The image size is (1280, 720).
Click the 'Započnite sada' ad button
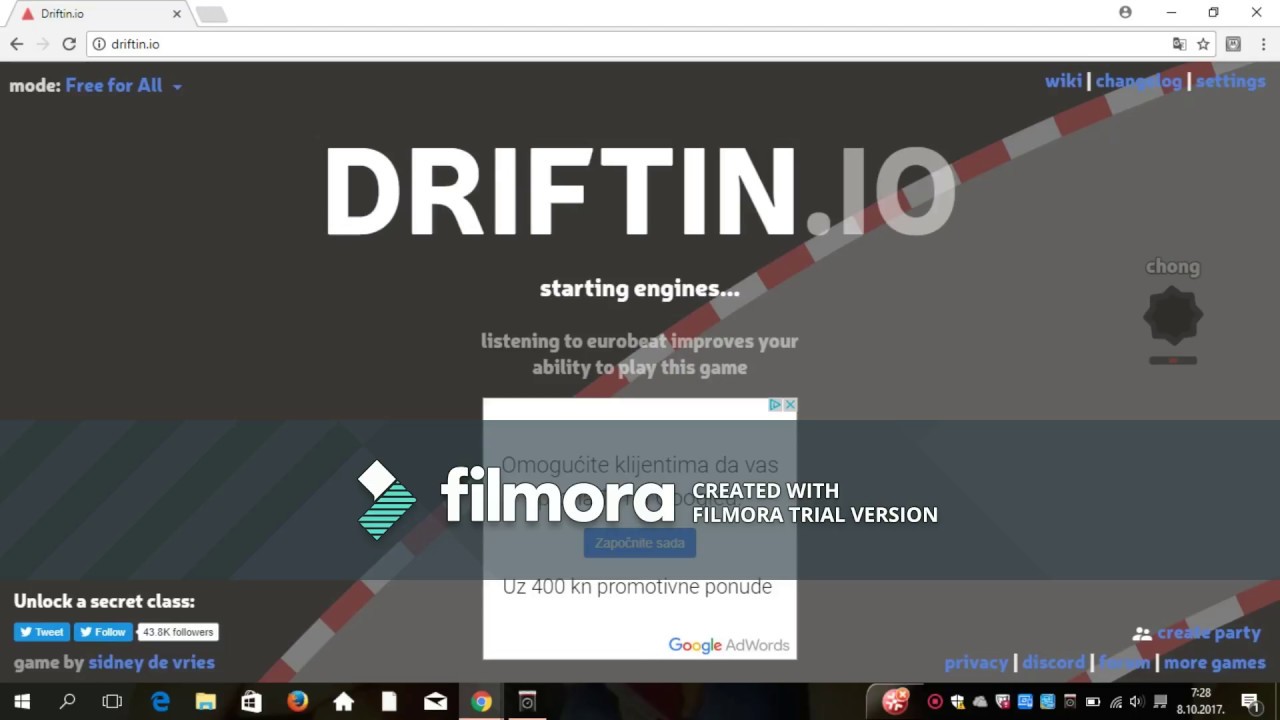pos(640,543)
